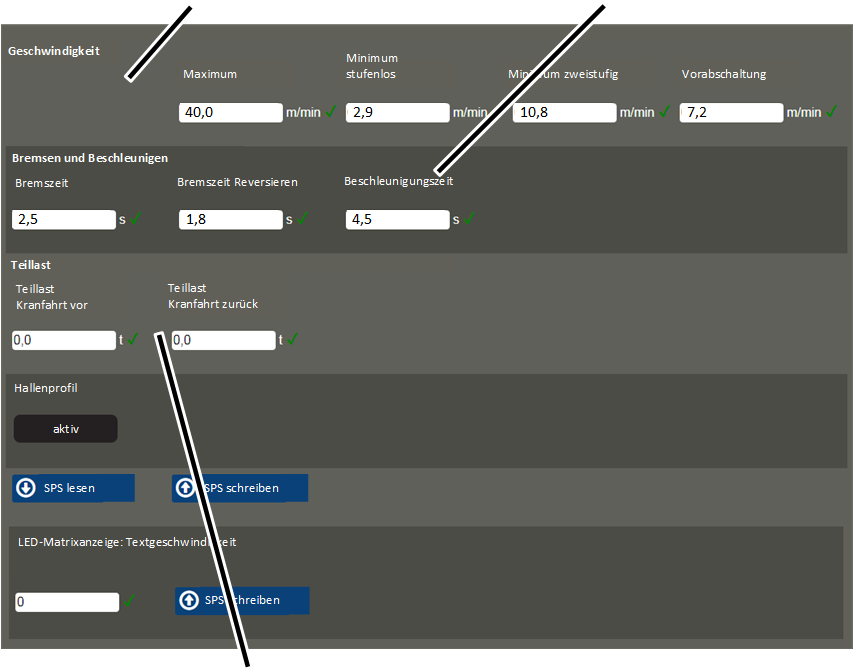Screen dimensions: 854x671
Task: Toggle the Hallenprofil aktiv switch
Action: [x=66, y=429]
